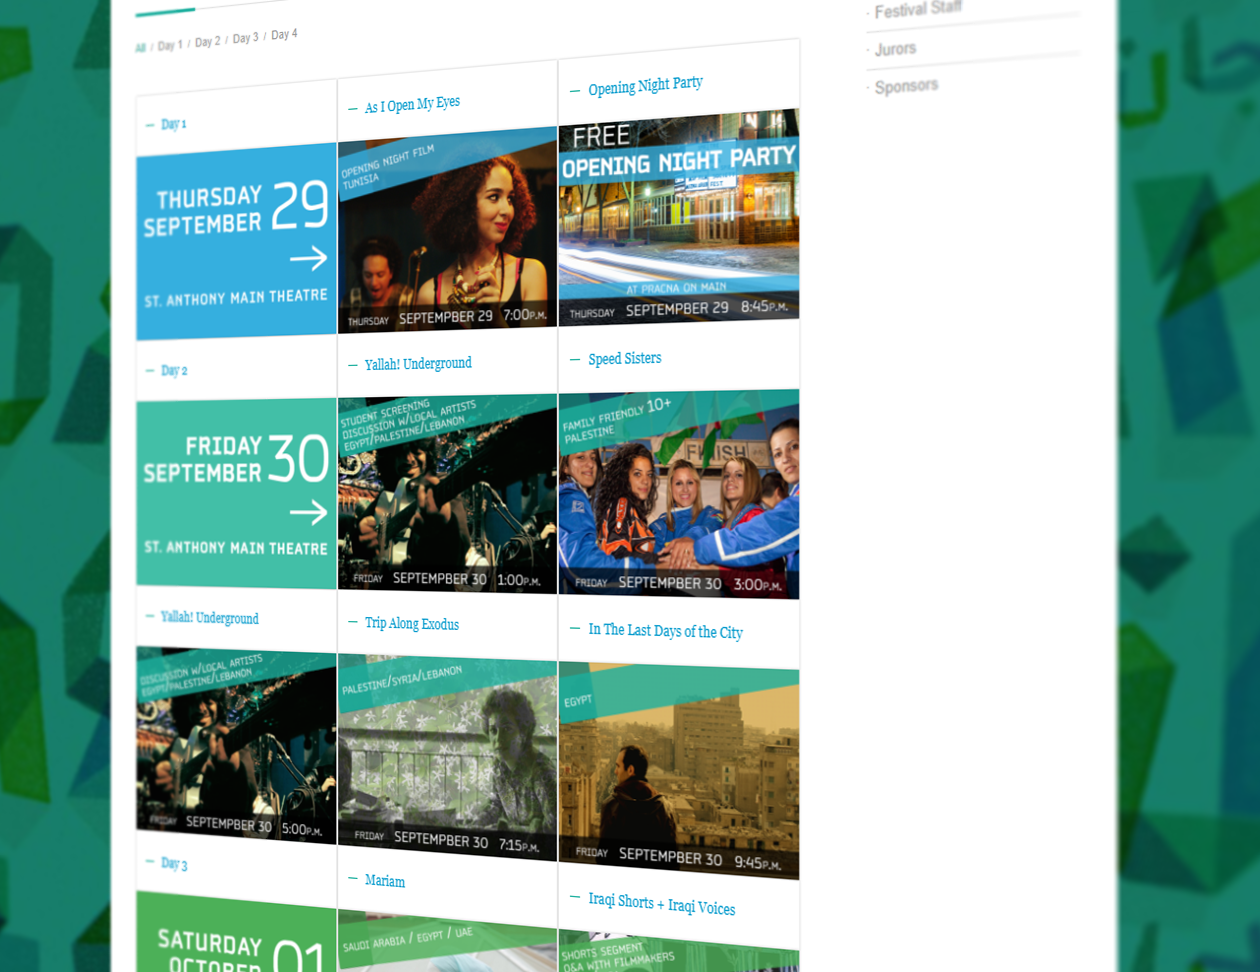Click the Opening Night Party title link
Image resolution: width=1260 pixels, height=972 pixels.
(x=645, y=86)
